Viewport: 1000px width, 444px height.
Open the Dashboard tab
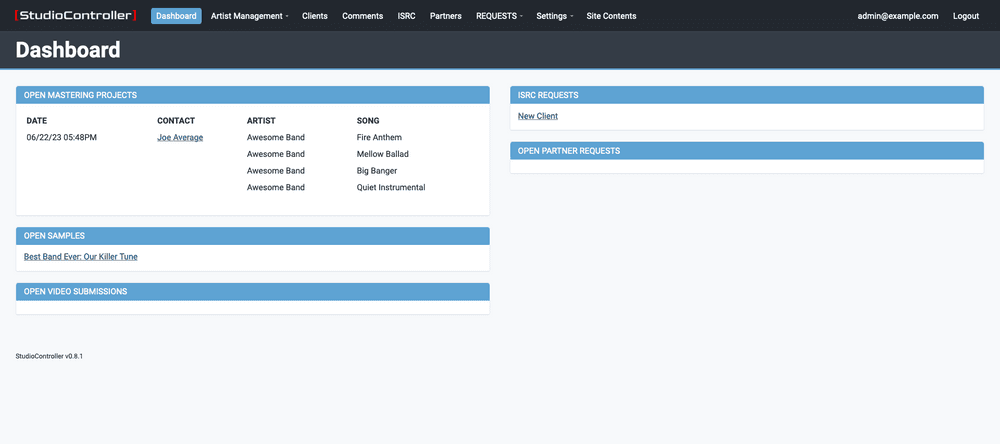[176, 16]
